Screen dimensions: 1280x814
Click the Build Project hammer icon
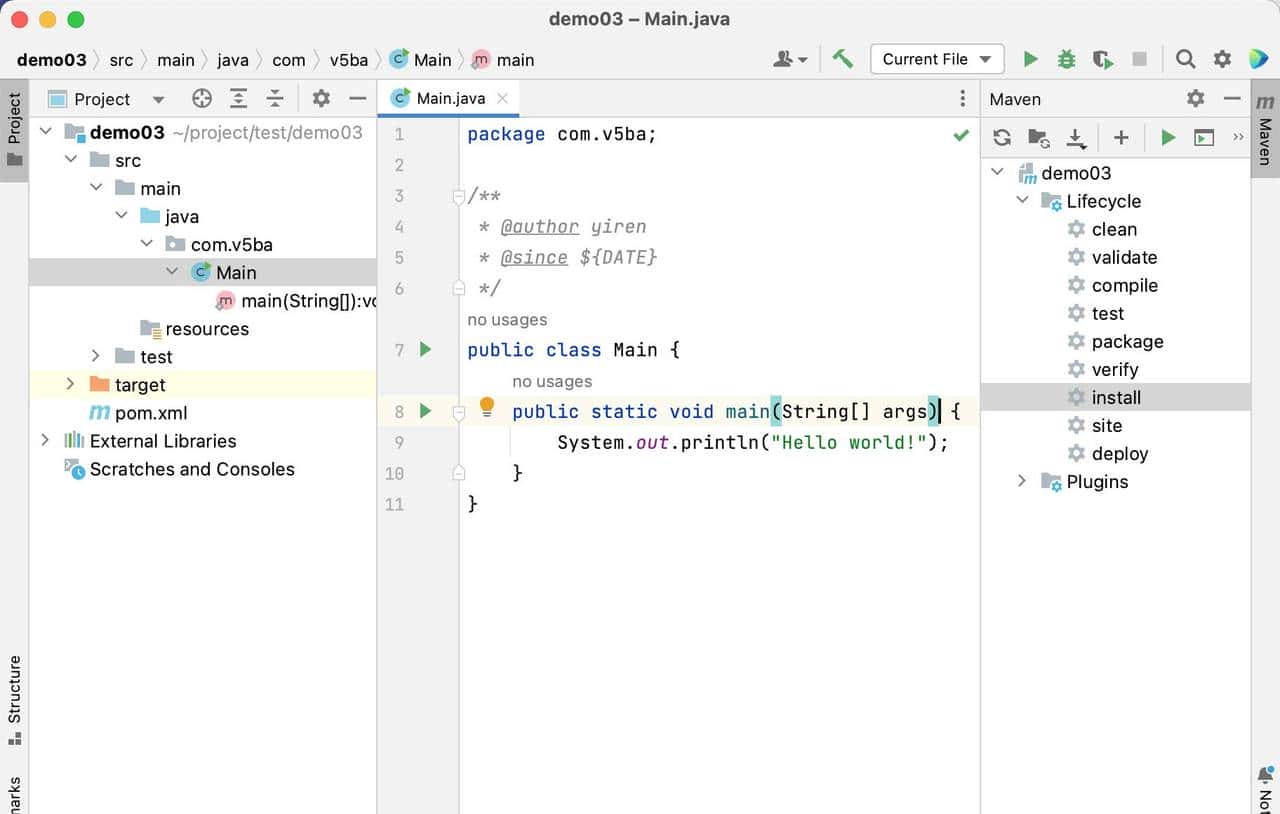(x=843, y=59)
